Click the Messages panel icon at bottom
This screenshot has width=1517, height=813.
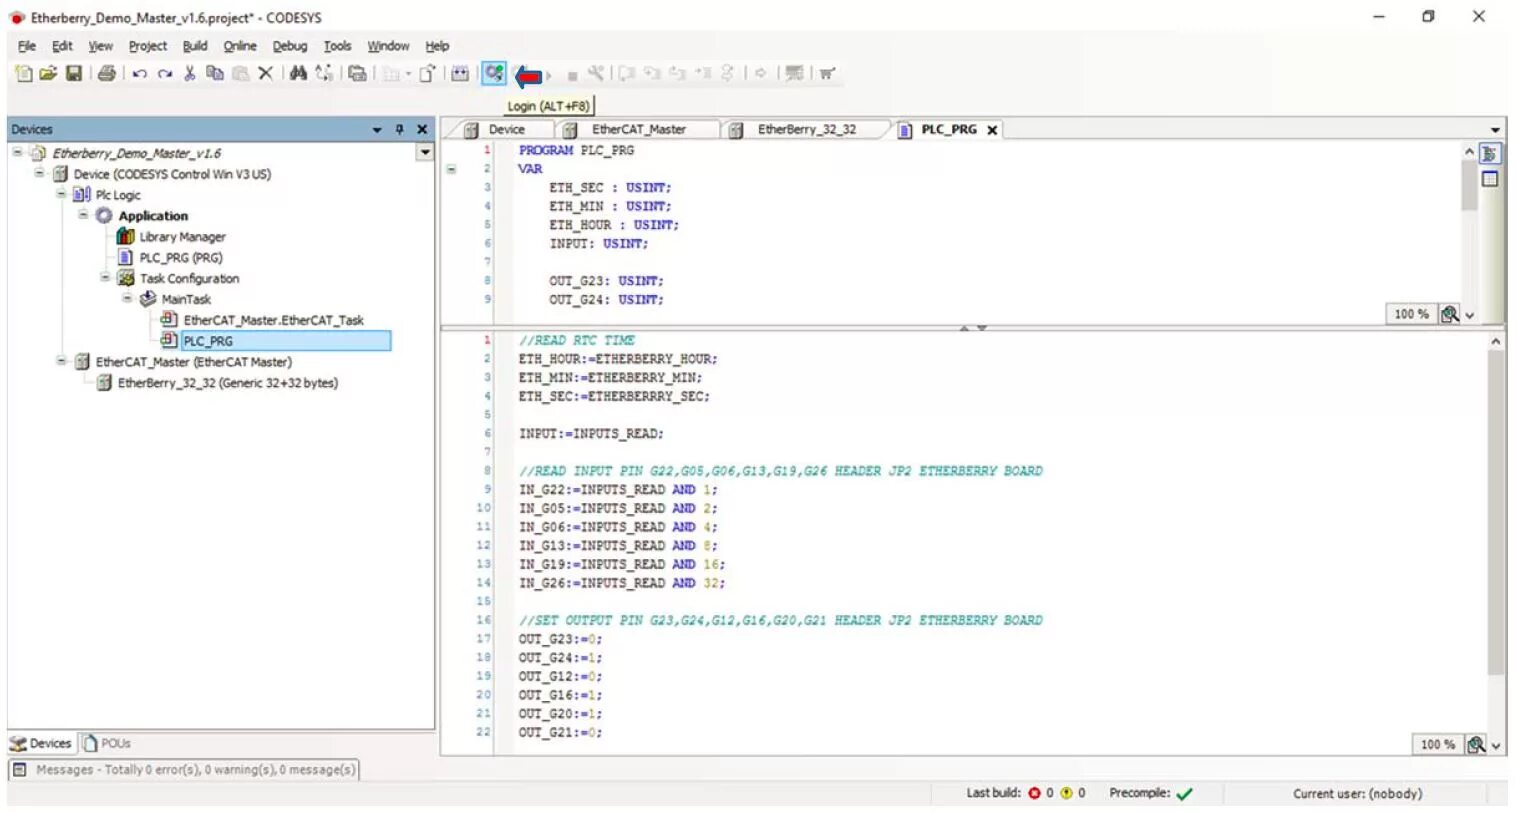(20, 770)
